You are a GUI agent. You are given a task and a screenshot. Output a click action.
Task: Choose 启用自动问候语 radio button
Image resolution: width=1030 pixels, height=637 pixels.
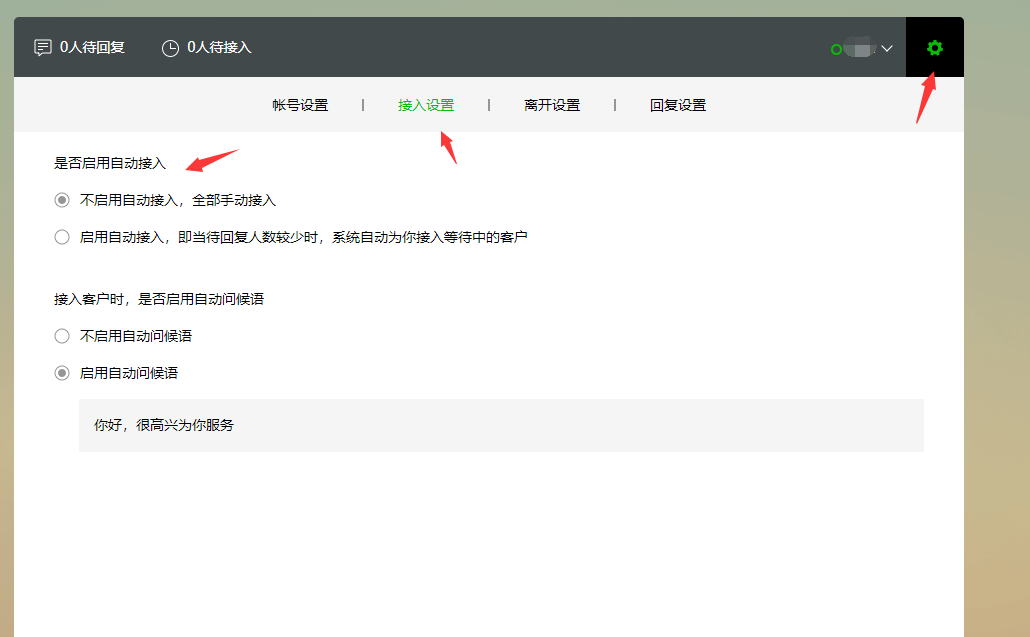click(x=62, y=373)
